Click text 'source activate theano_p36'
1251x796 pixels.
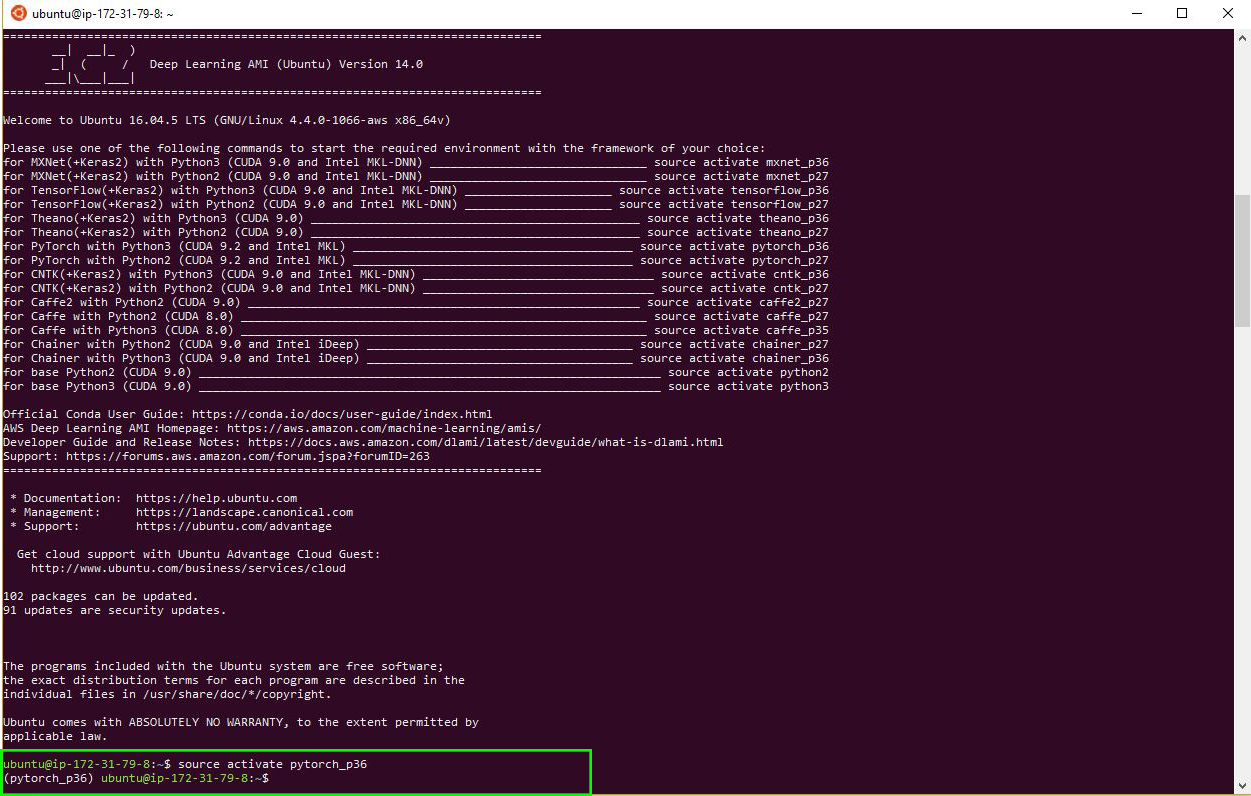point(738,218)
